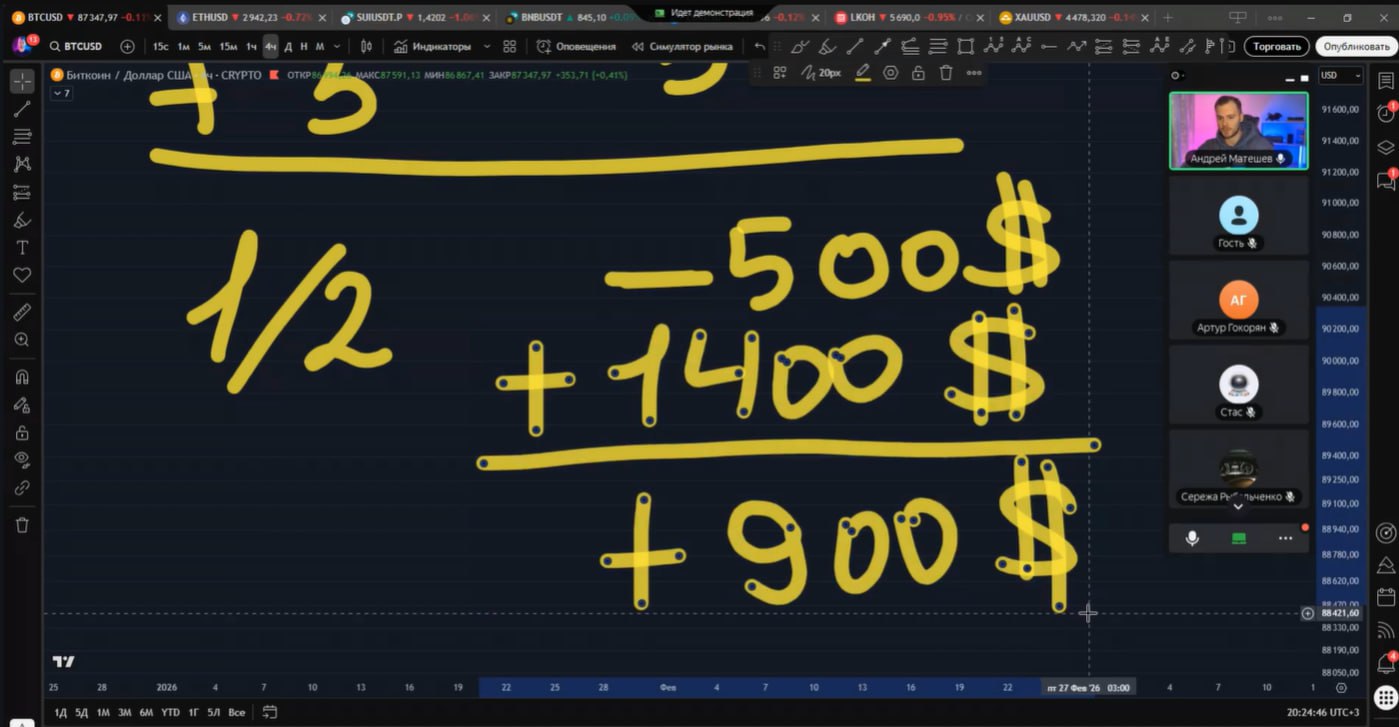Screen dimensions: 1399x727
Task: Click the Опубликовать button
Action: [x=1356, y=46]
